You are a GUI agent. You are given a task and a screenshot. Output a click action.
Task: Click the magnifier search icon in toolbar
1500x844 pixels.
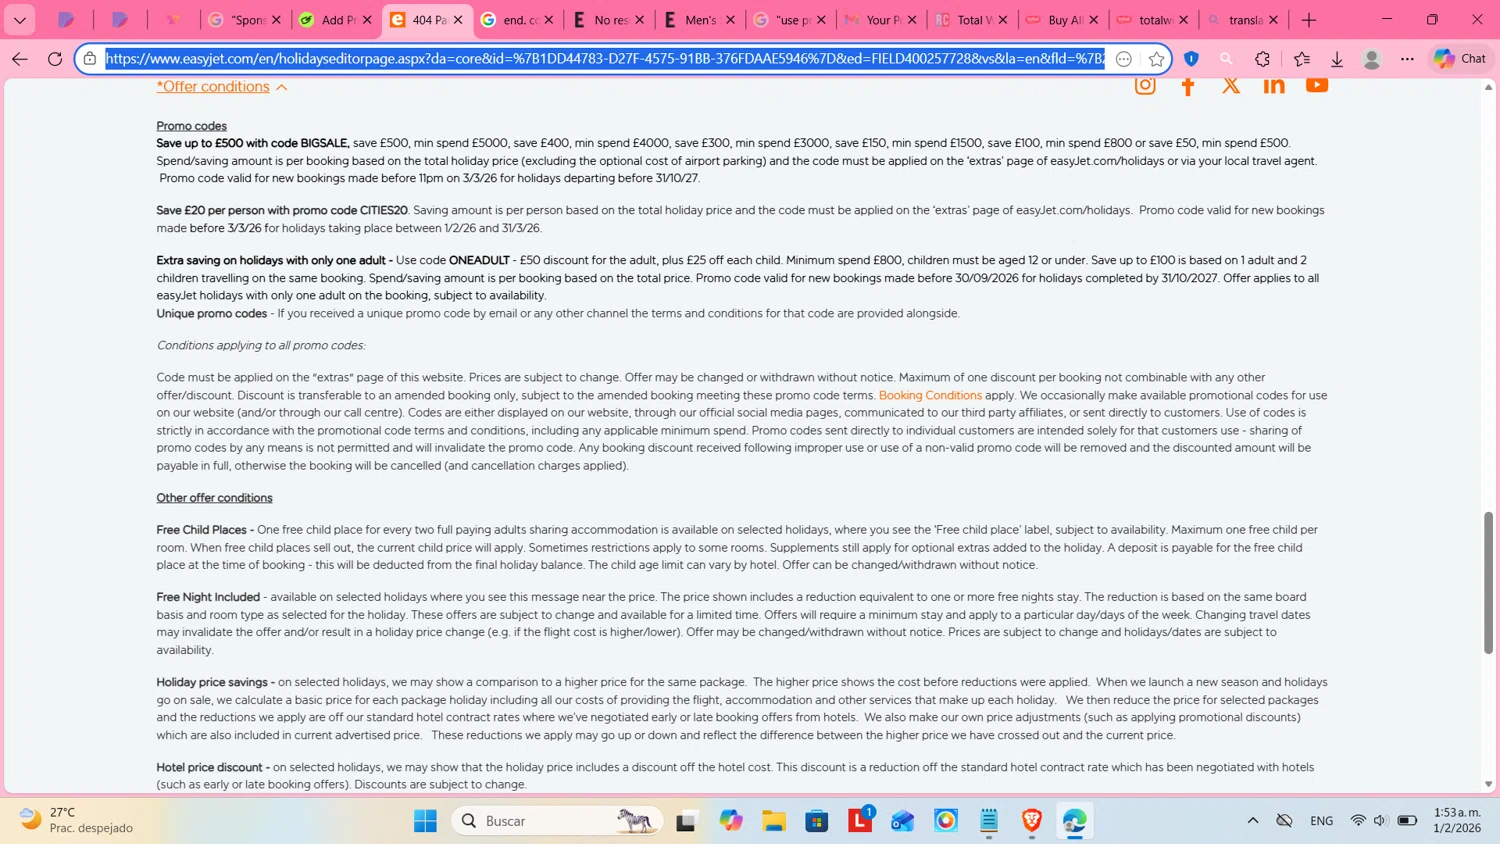(x=1227, y=59)
